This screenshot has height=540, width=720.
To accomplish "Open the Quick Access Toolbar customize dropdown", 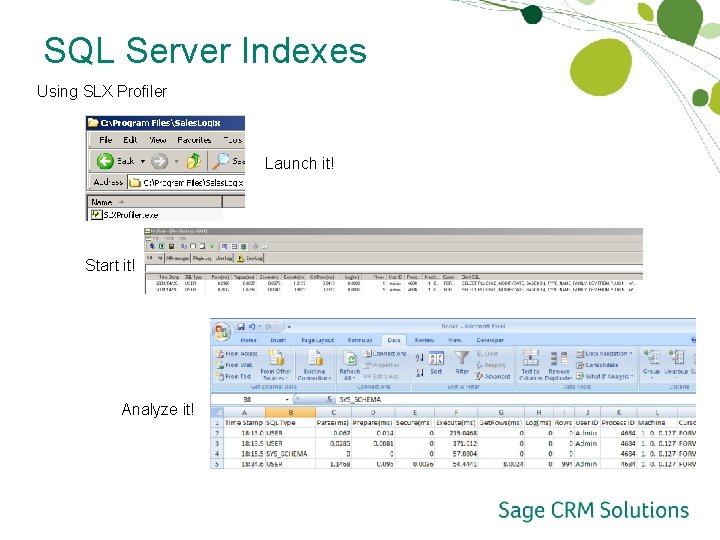I will coord(289,327).
